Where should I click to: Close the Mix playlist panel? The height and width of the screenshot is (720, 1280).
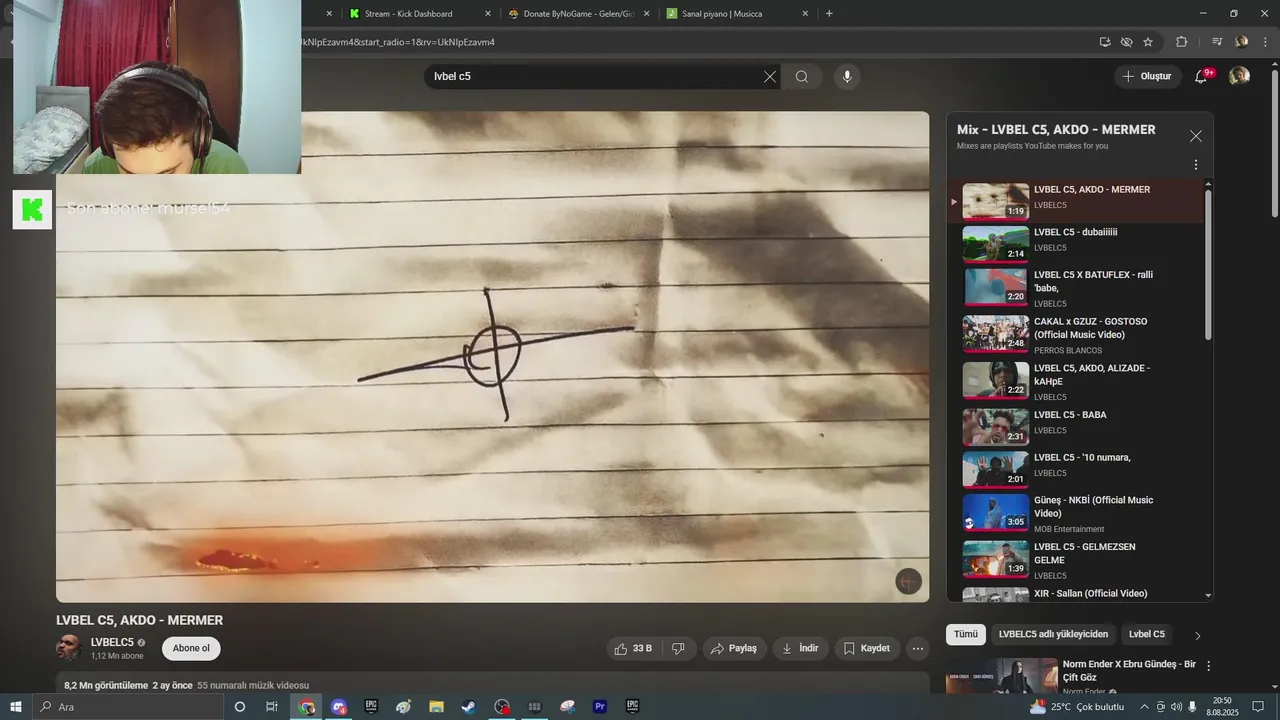(1195, 136)
